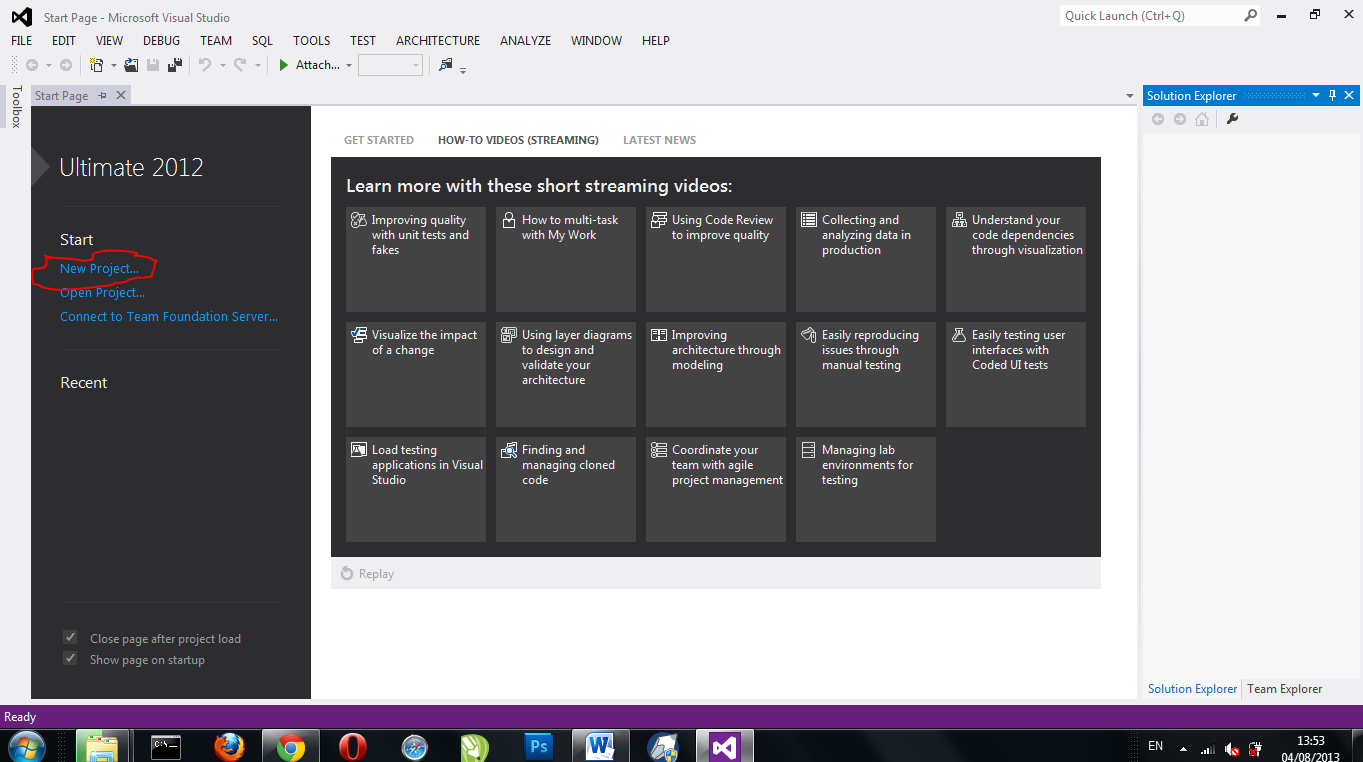
Task: Click Connect to Team Foundation Server link
Action: 169,316
